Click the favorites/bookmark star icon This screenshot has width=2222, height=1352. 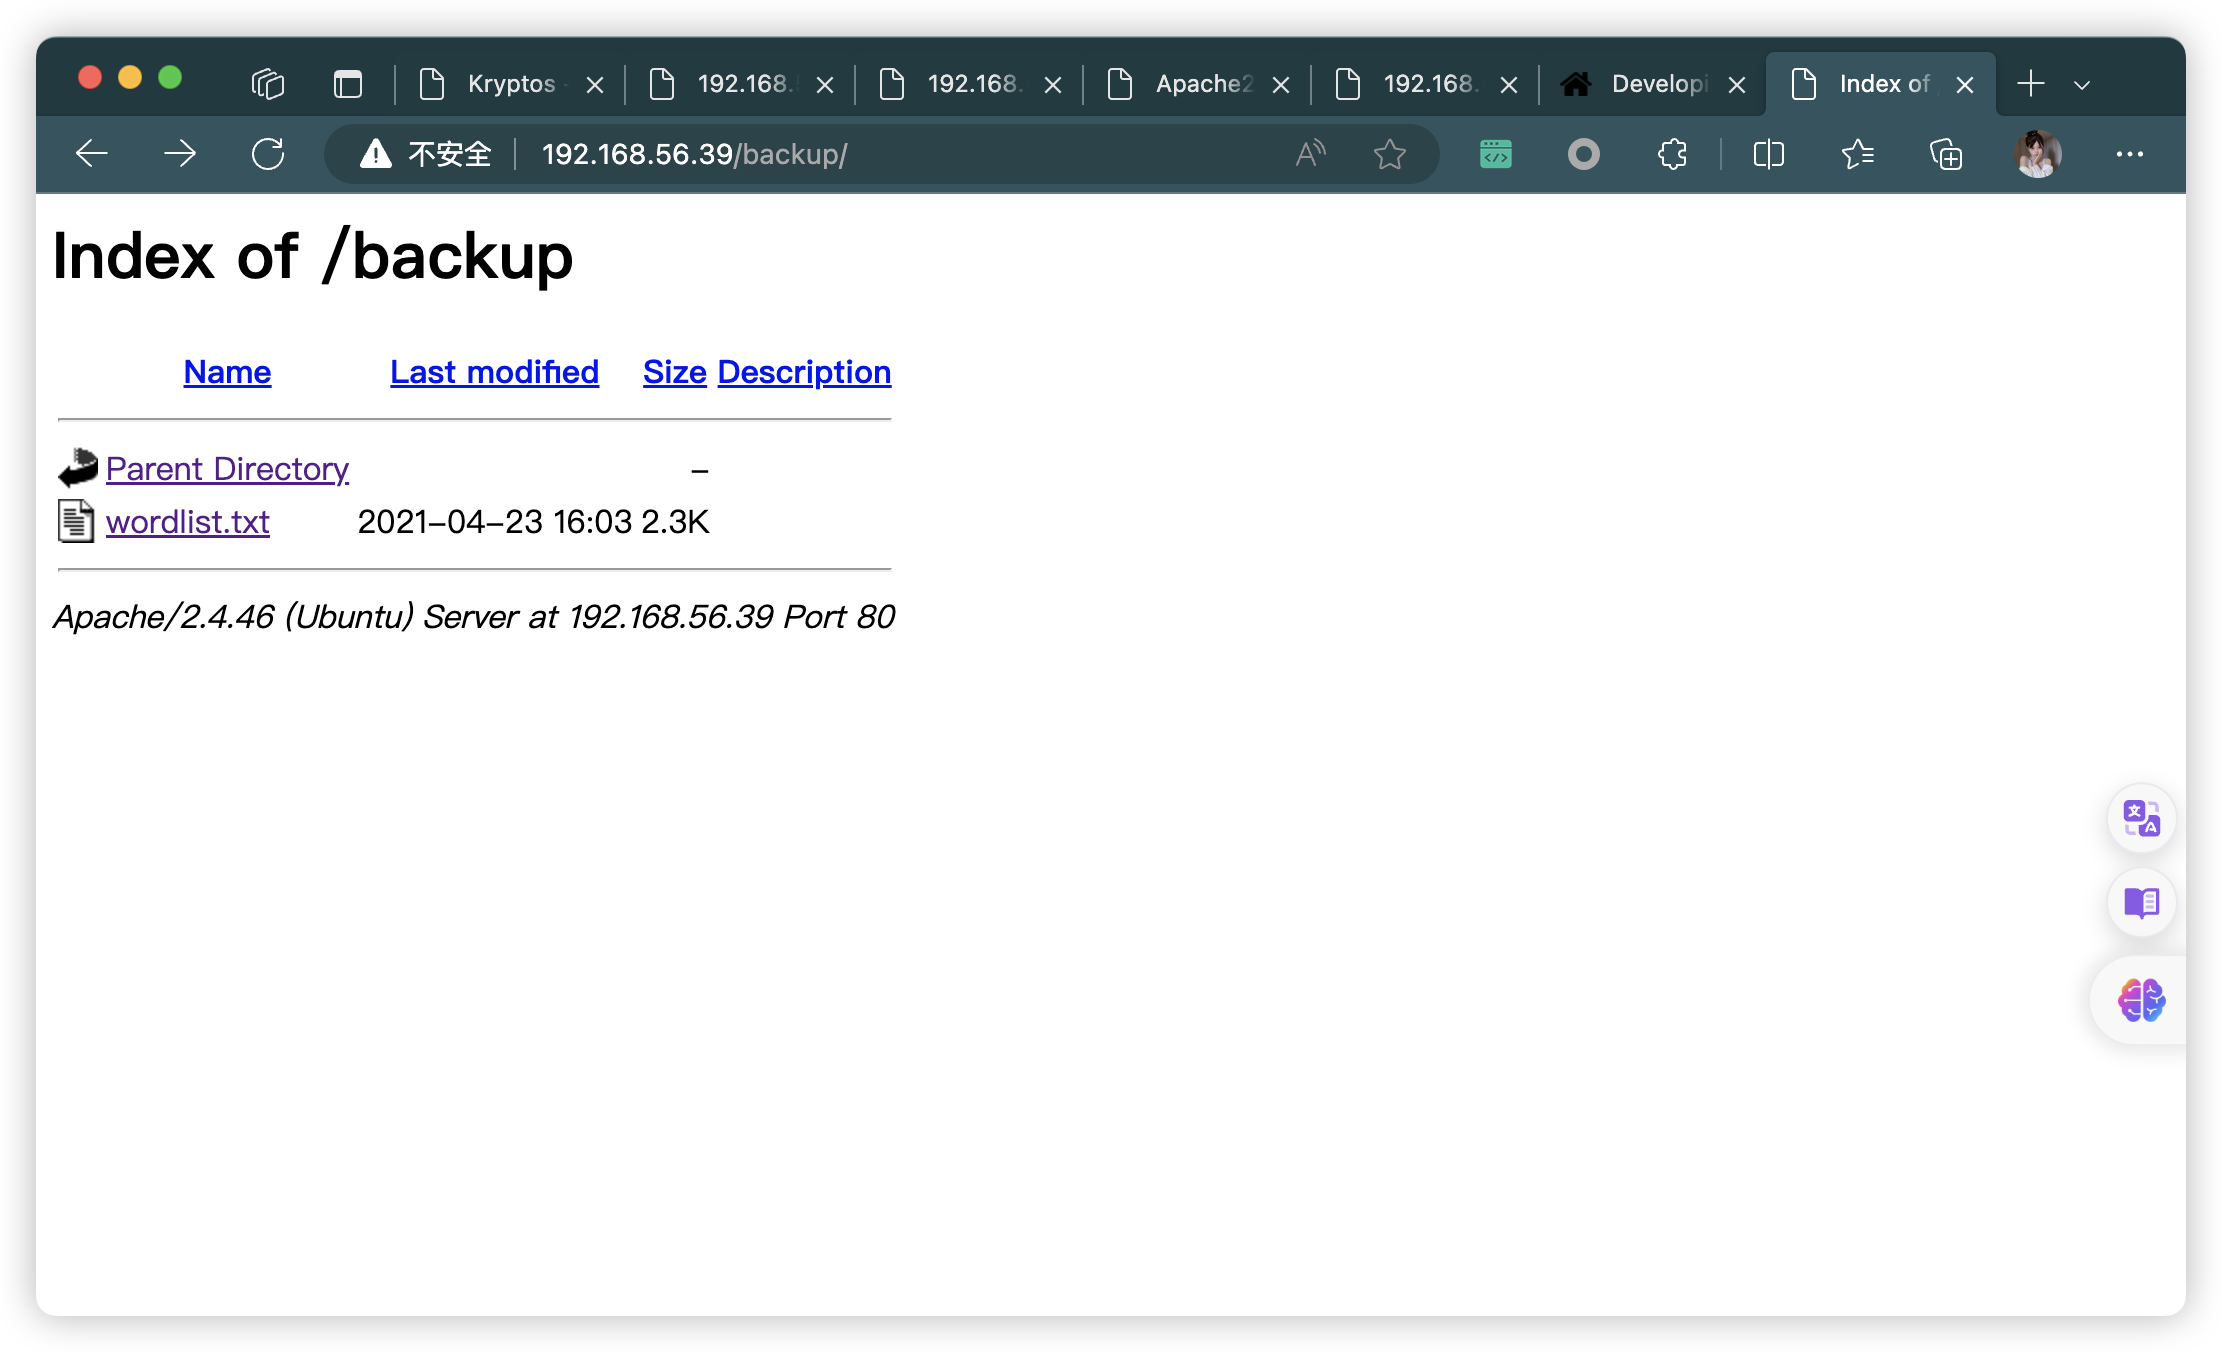pos(1389,154)
